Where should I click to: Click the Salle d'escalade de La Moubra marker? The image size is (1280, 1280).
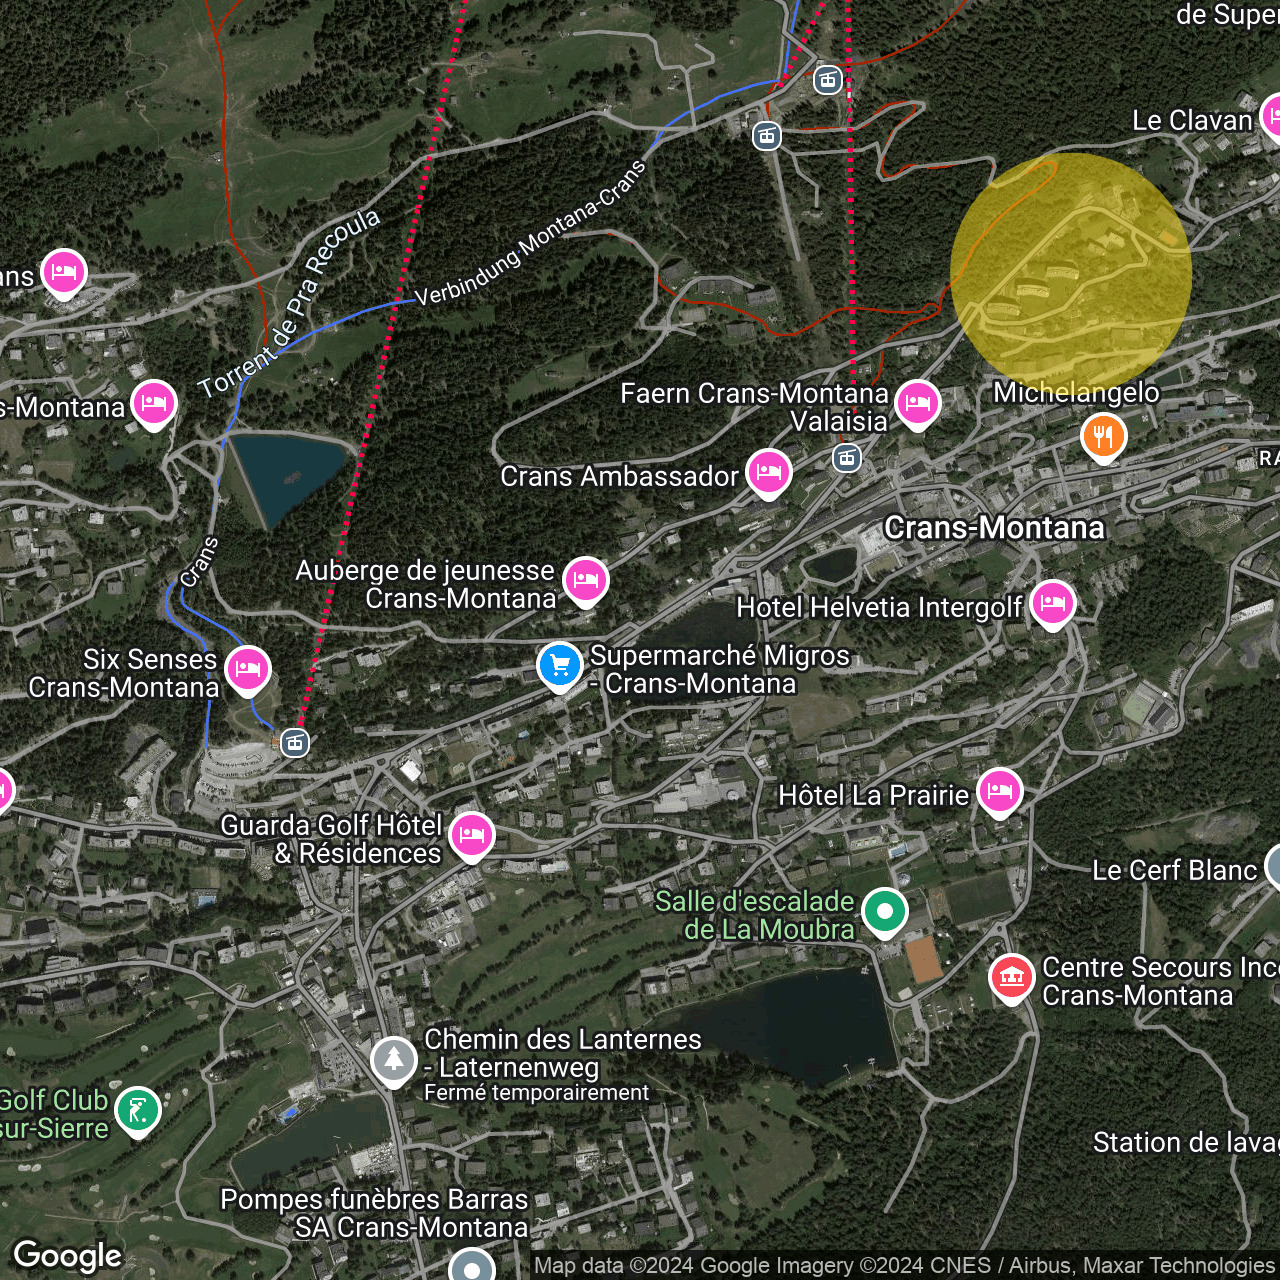click(x=885, y=911)
